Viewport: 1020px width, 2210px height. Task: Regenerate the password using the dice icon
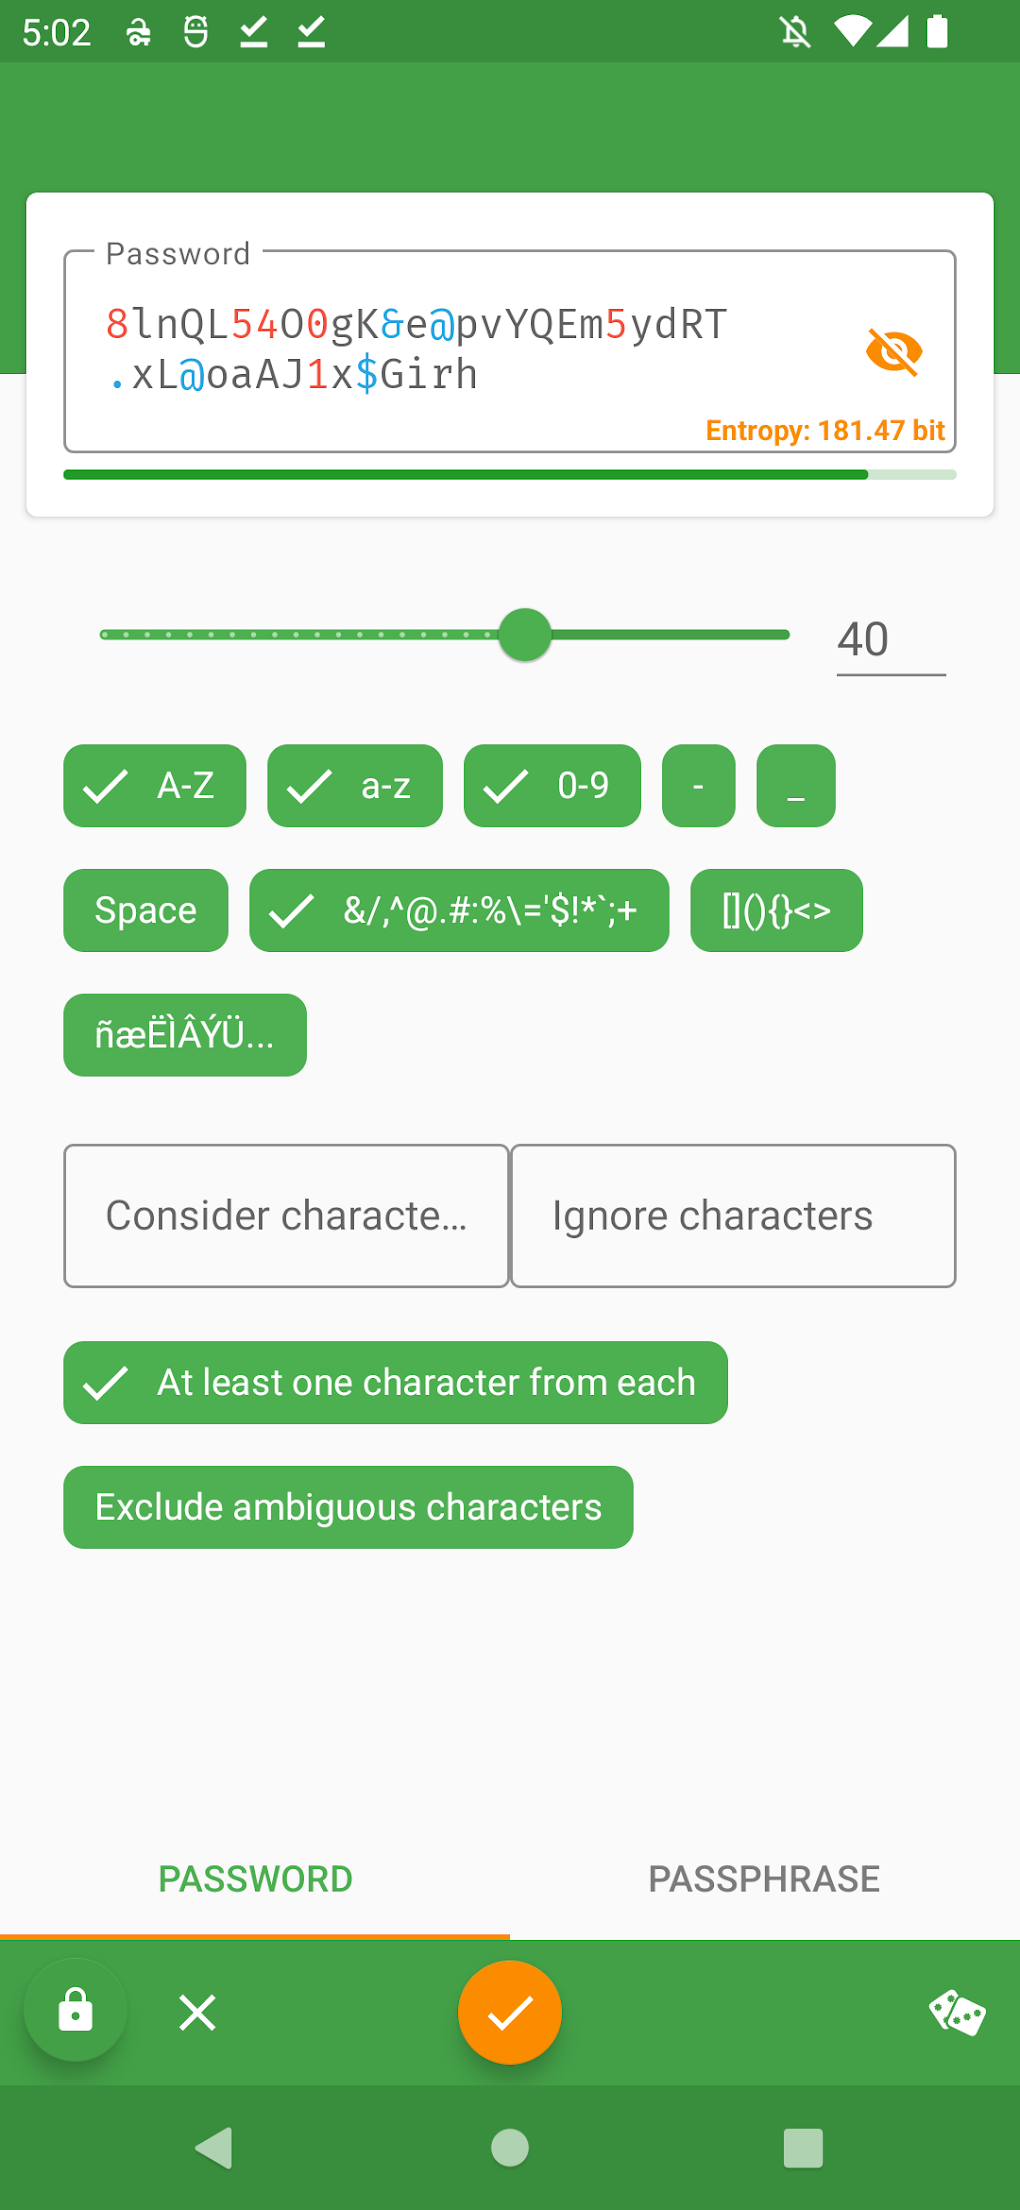[x=958, y=2012]
